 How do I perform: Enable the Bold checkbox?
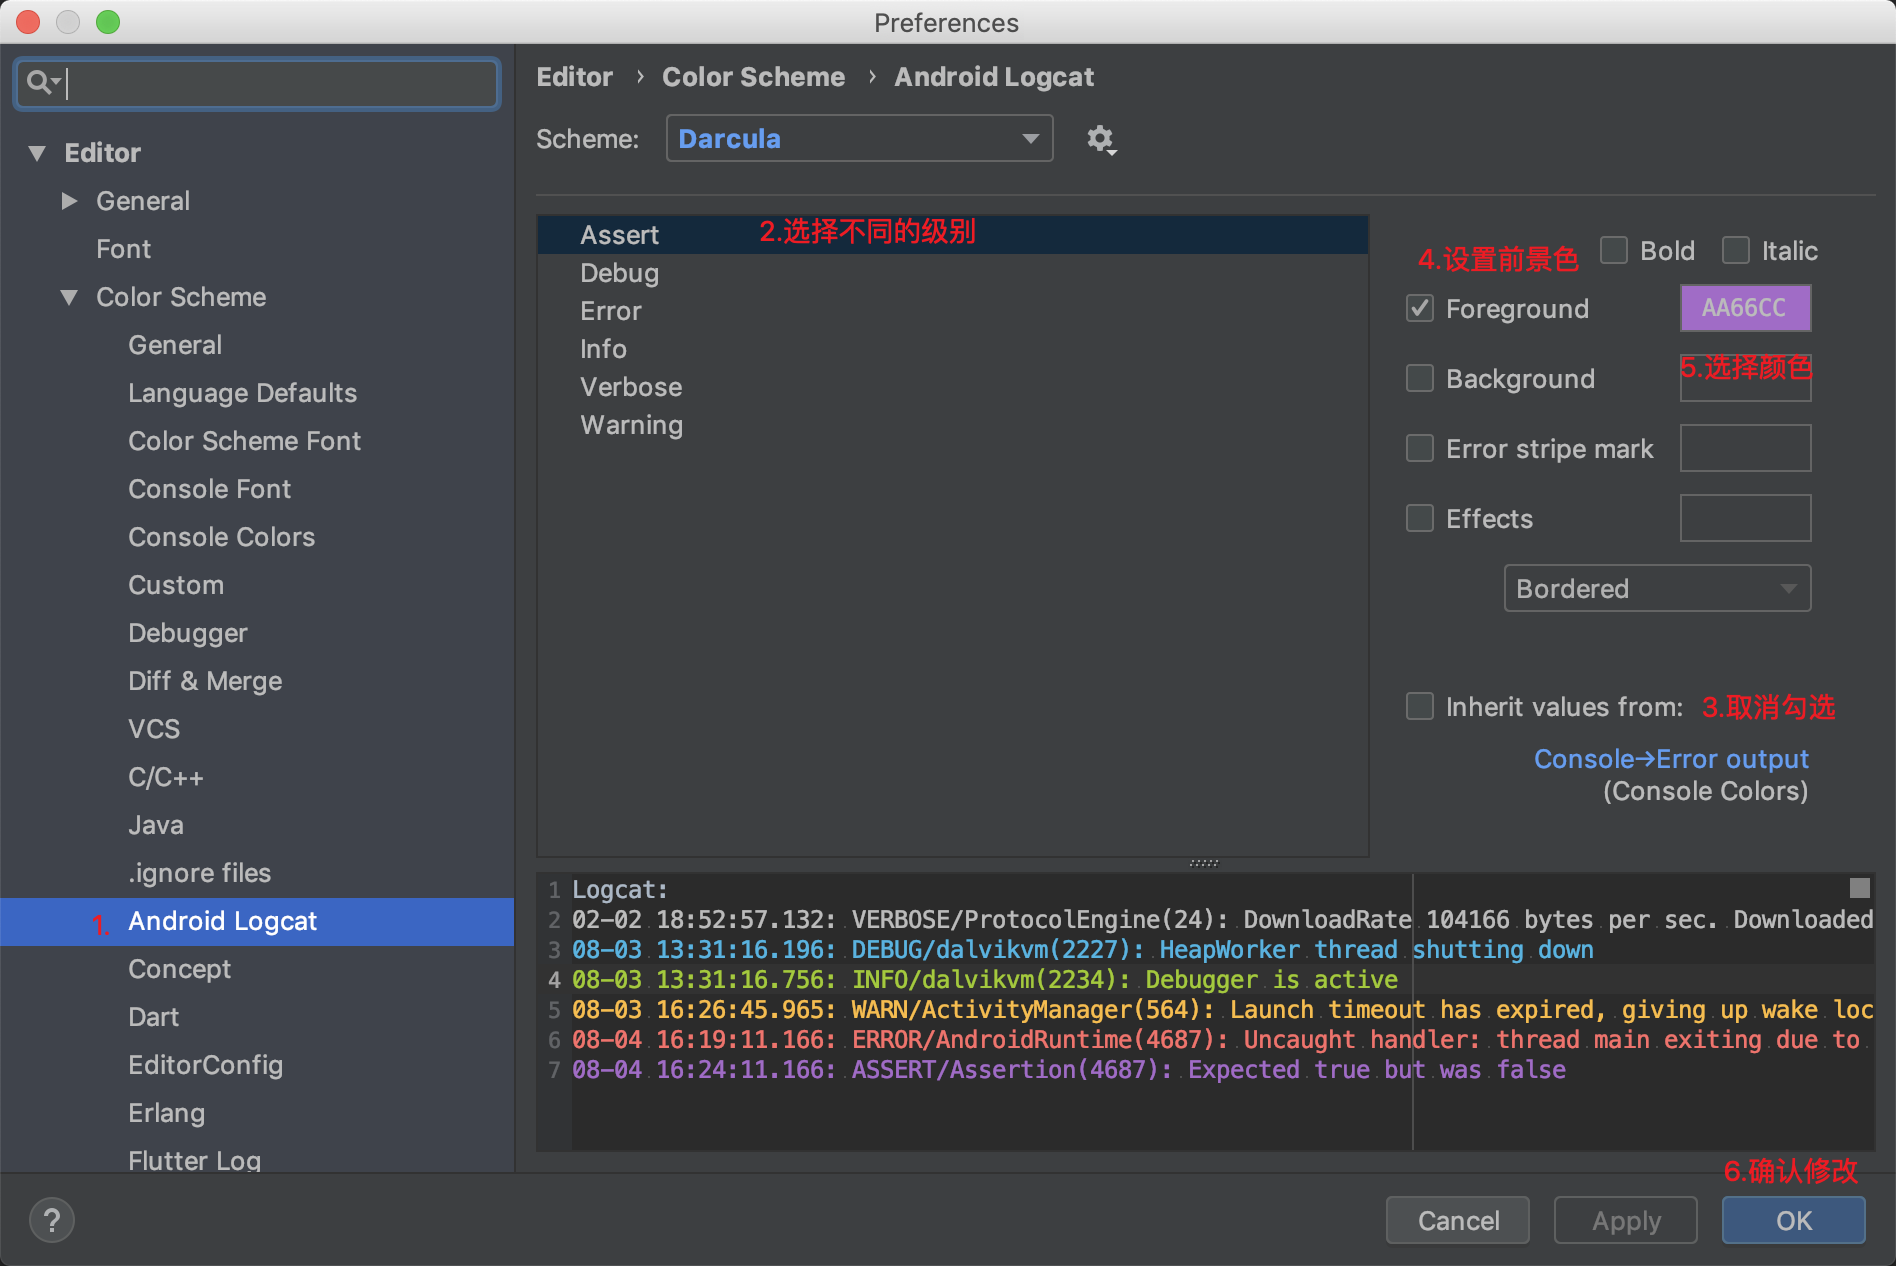pyautogui.click(x=1614, y=250)
